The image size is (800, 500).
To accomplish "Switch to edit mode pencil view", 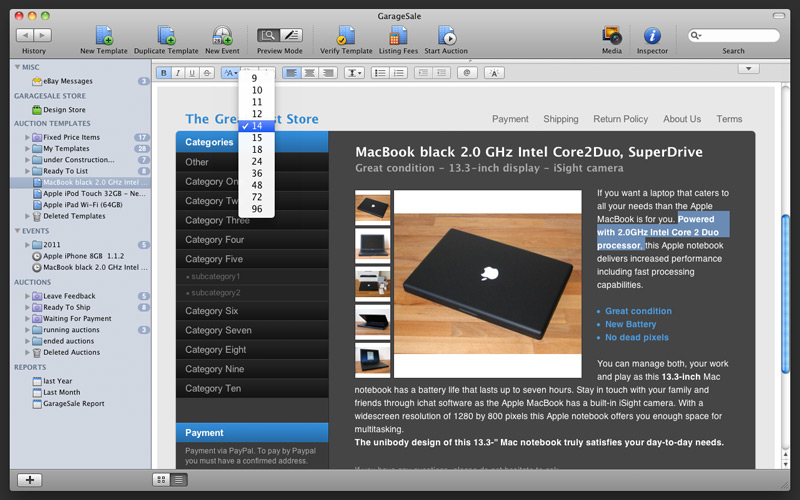I will [291, 35].
